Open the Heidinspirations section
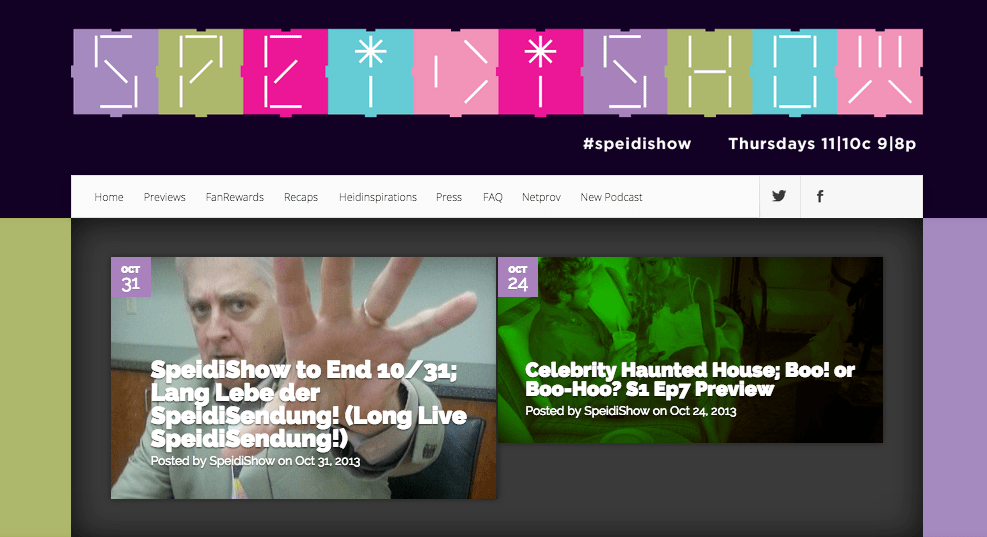987x537 pixels. 378,197
